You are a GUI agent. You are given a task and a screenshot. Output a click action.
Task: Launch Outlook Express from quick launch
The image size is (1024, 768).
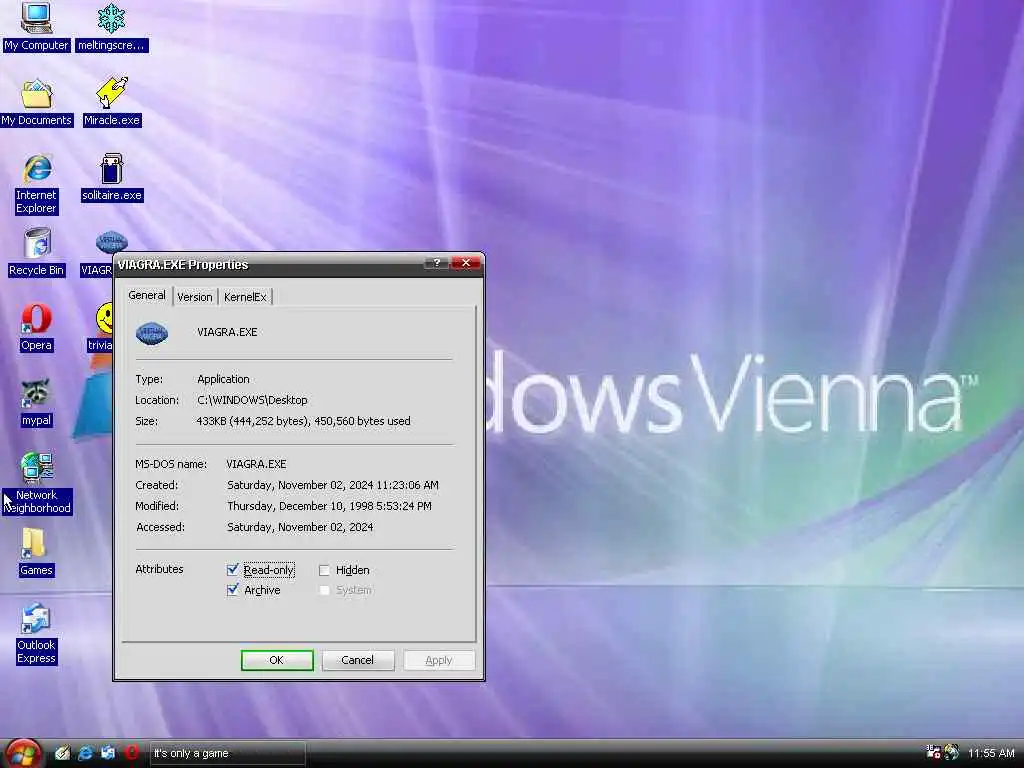coord(108,753)
